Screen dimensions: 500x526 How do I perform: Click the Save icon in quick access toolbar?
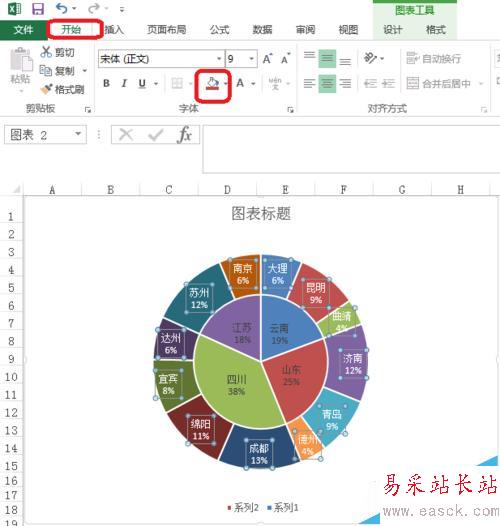[38, 8]
